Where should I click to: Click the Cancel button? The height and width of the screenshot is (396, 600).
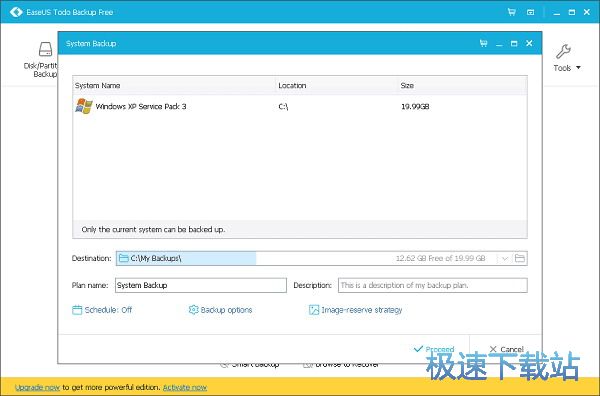(x=506, y=349)
